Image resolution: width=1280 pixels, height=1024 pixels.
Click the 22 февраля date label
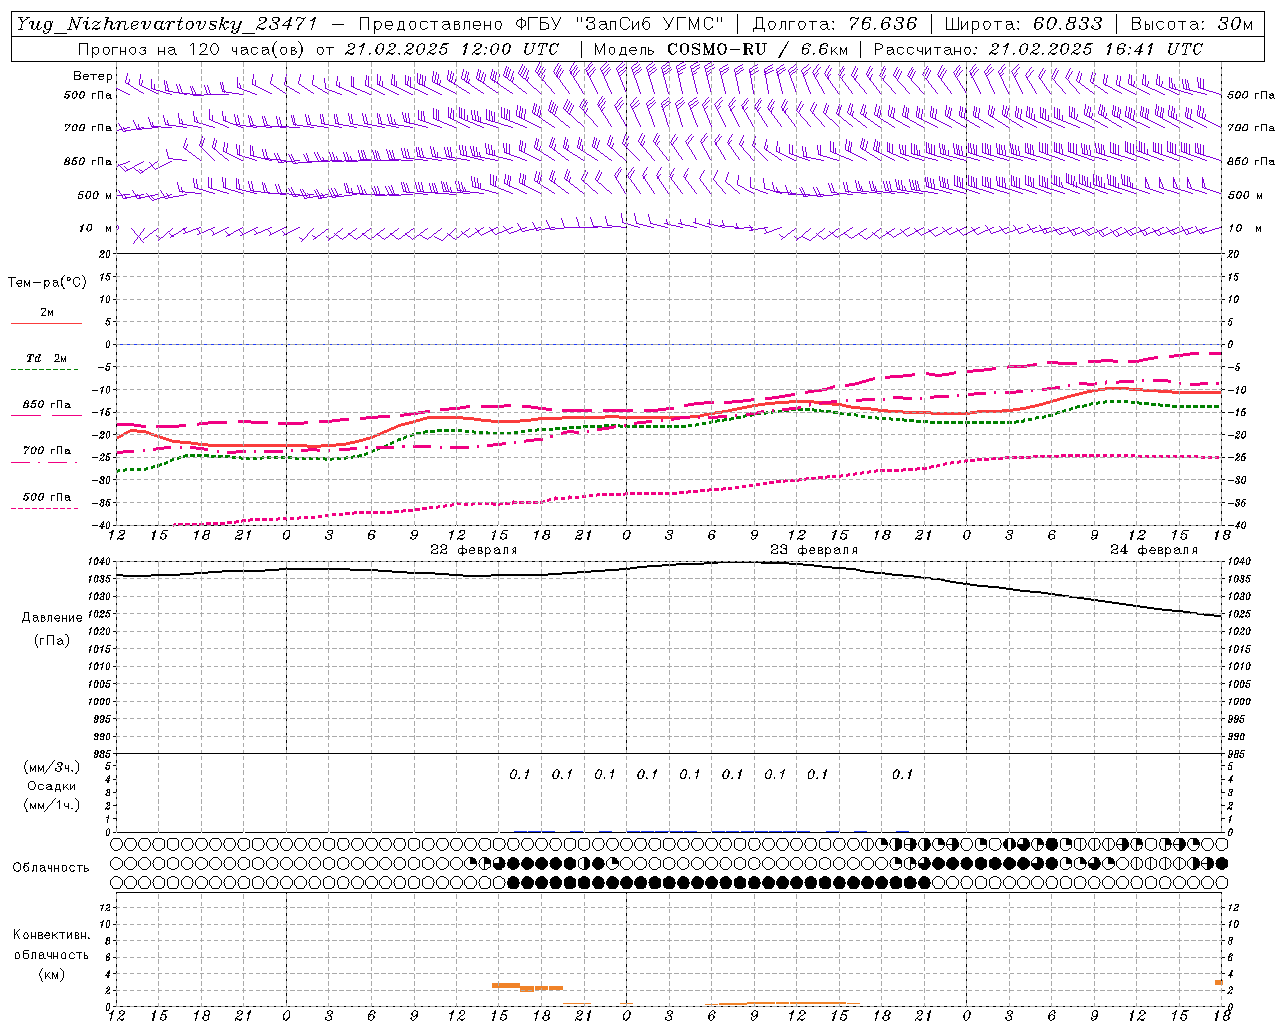[474, 550]
